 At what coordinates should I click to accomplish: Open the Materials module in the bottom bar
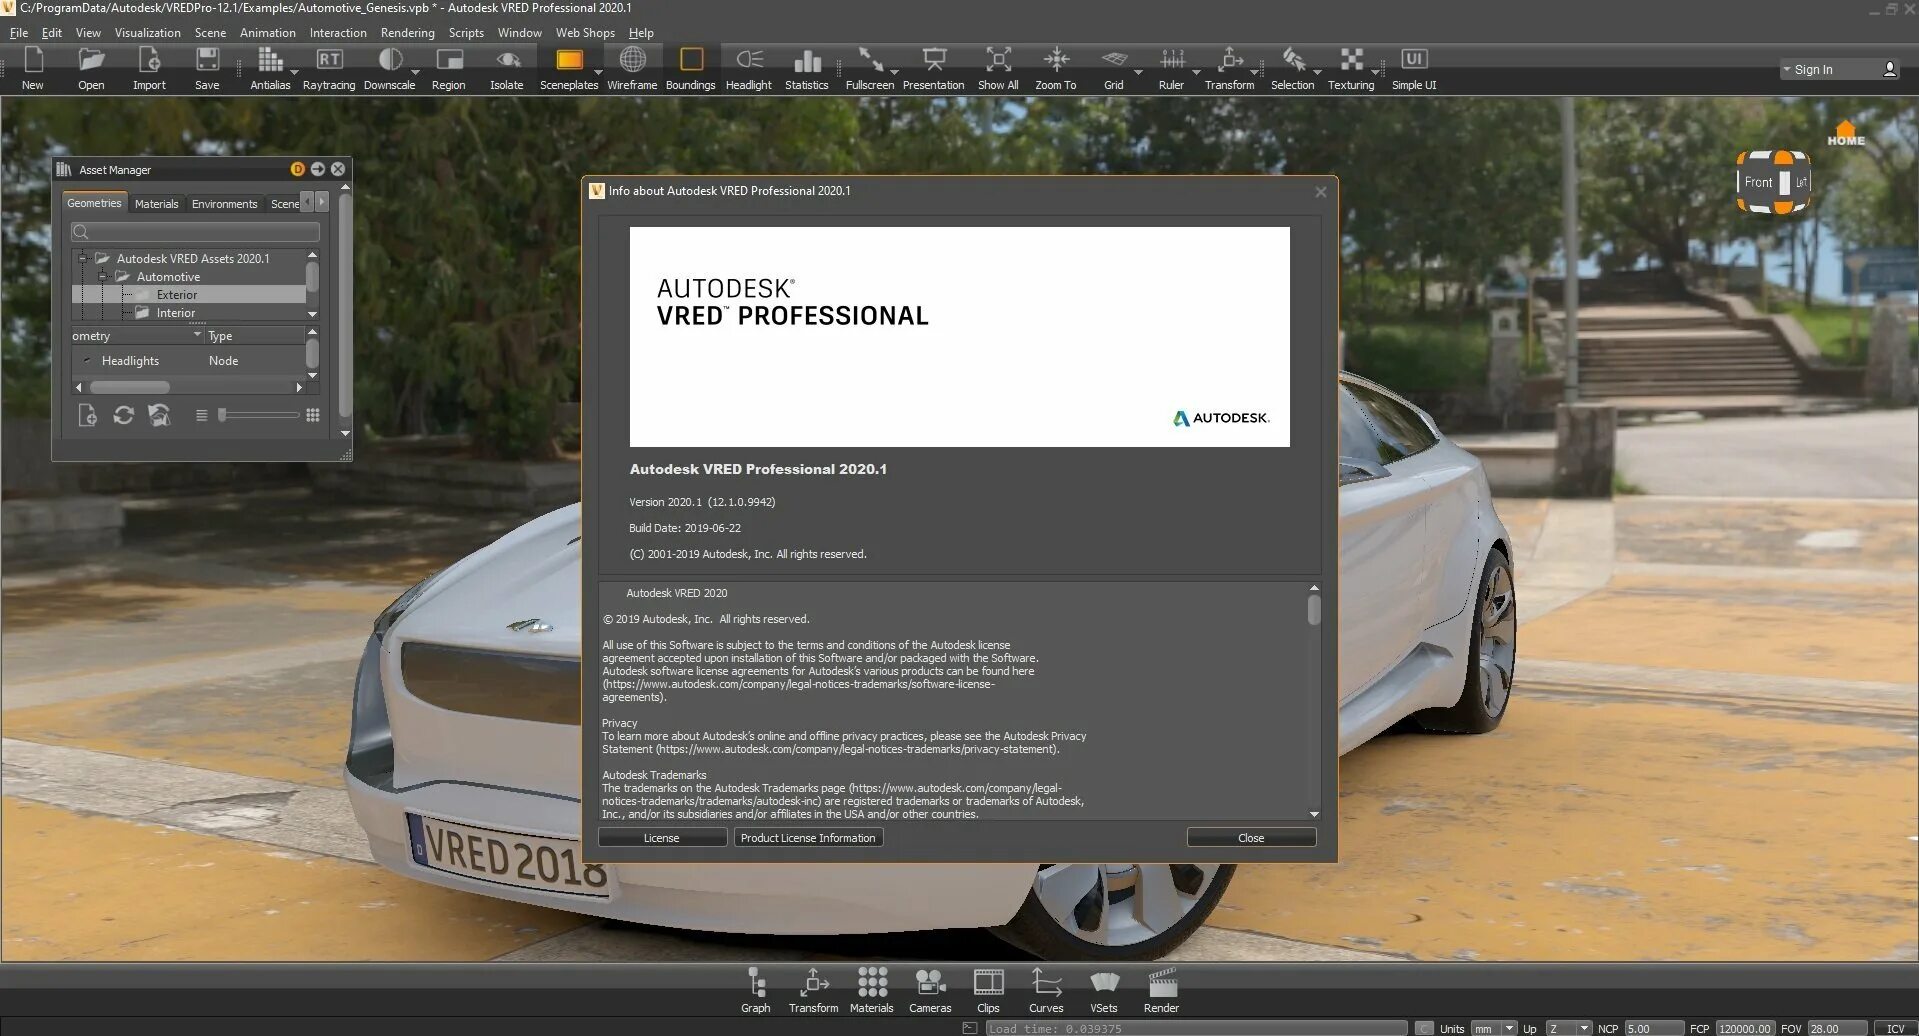tap(872, 990)
